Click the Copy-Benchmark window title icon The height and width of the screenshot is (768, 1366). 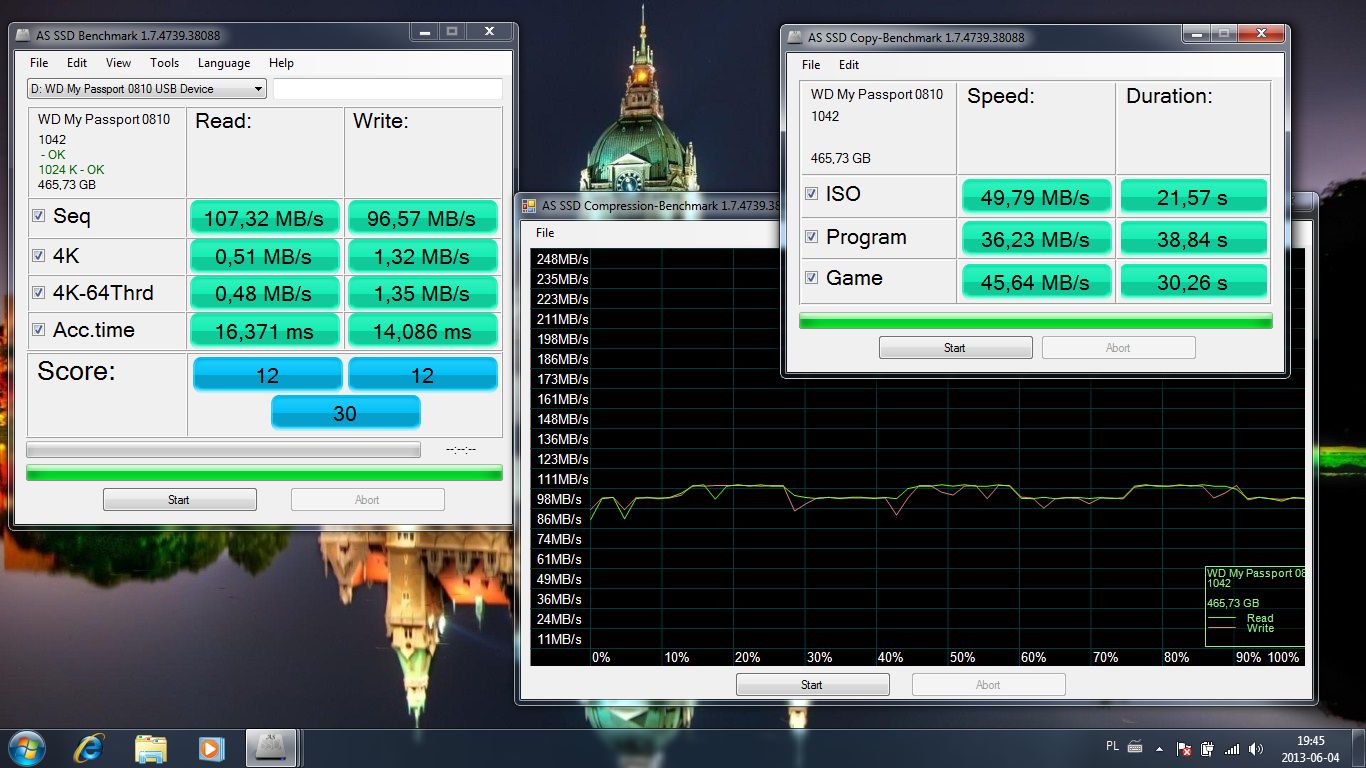[x=795, y=37]
